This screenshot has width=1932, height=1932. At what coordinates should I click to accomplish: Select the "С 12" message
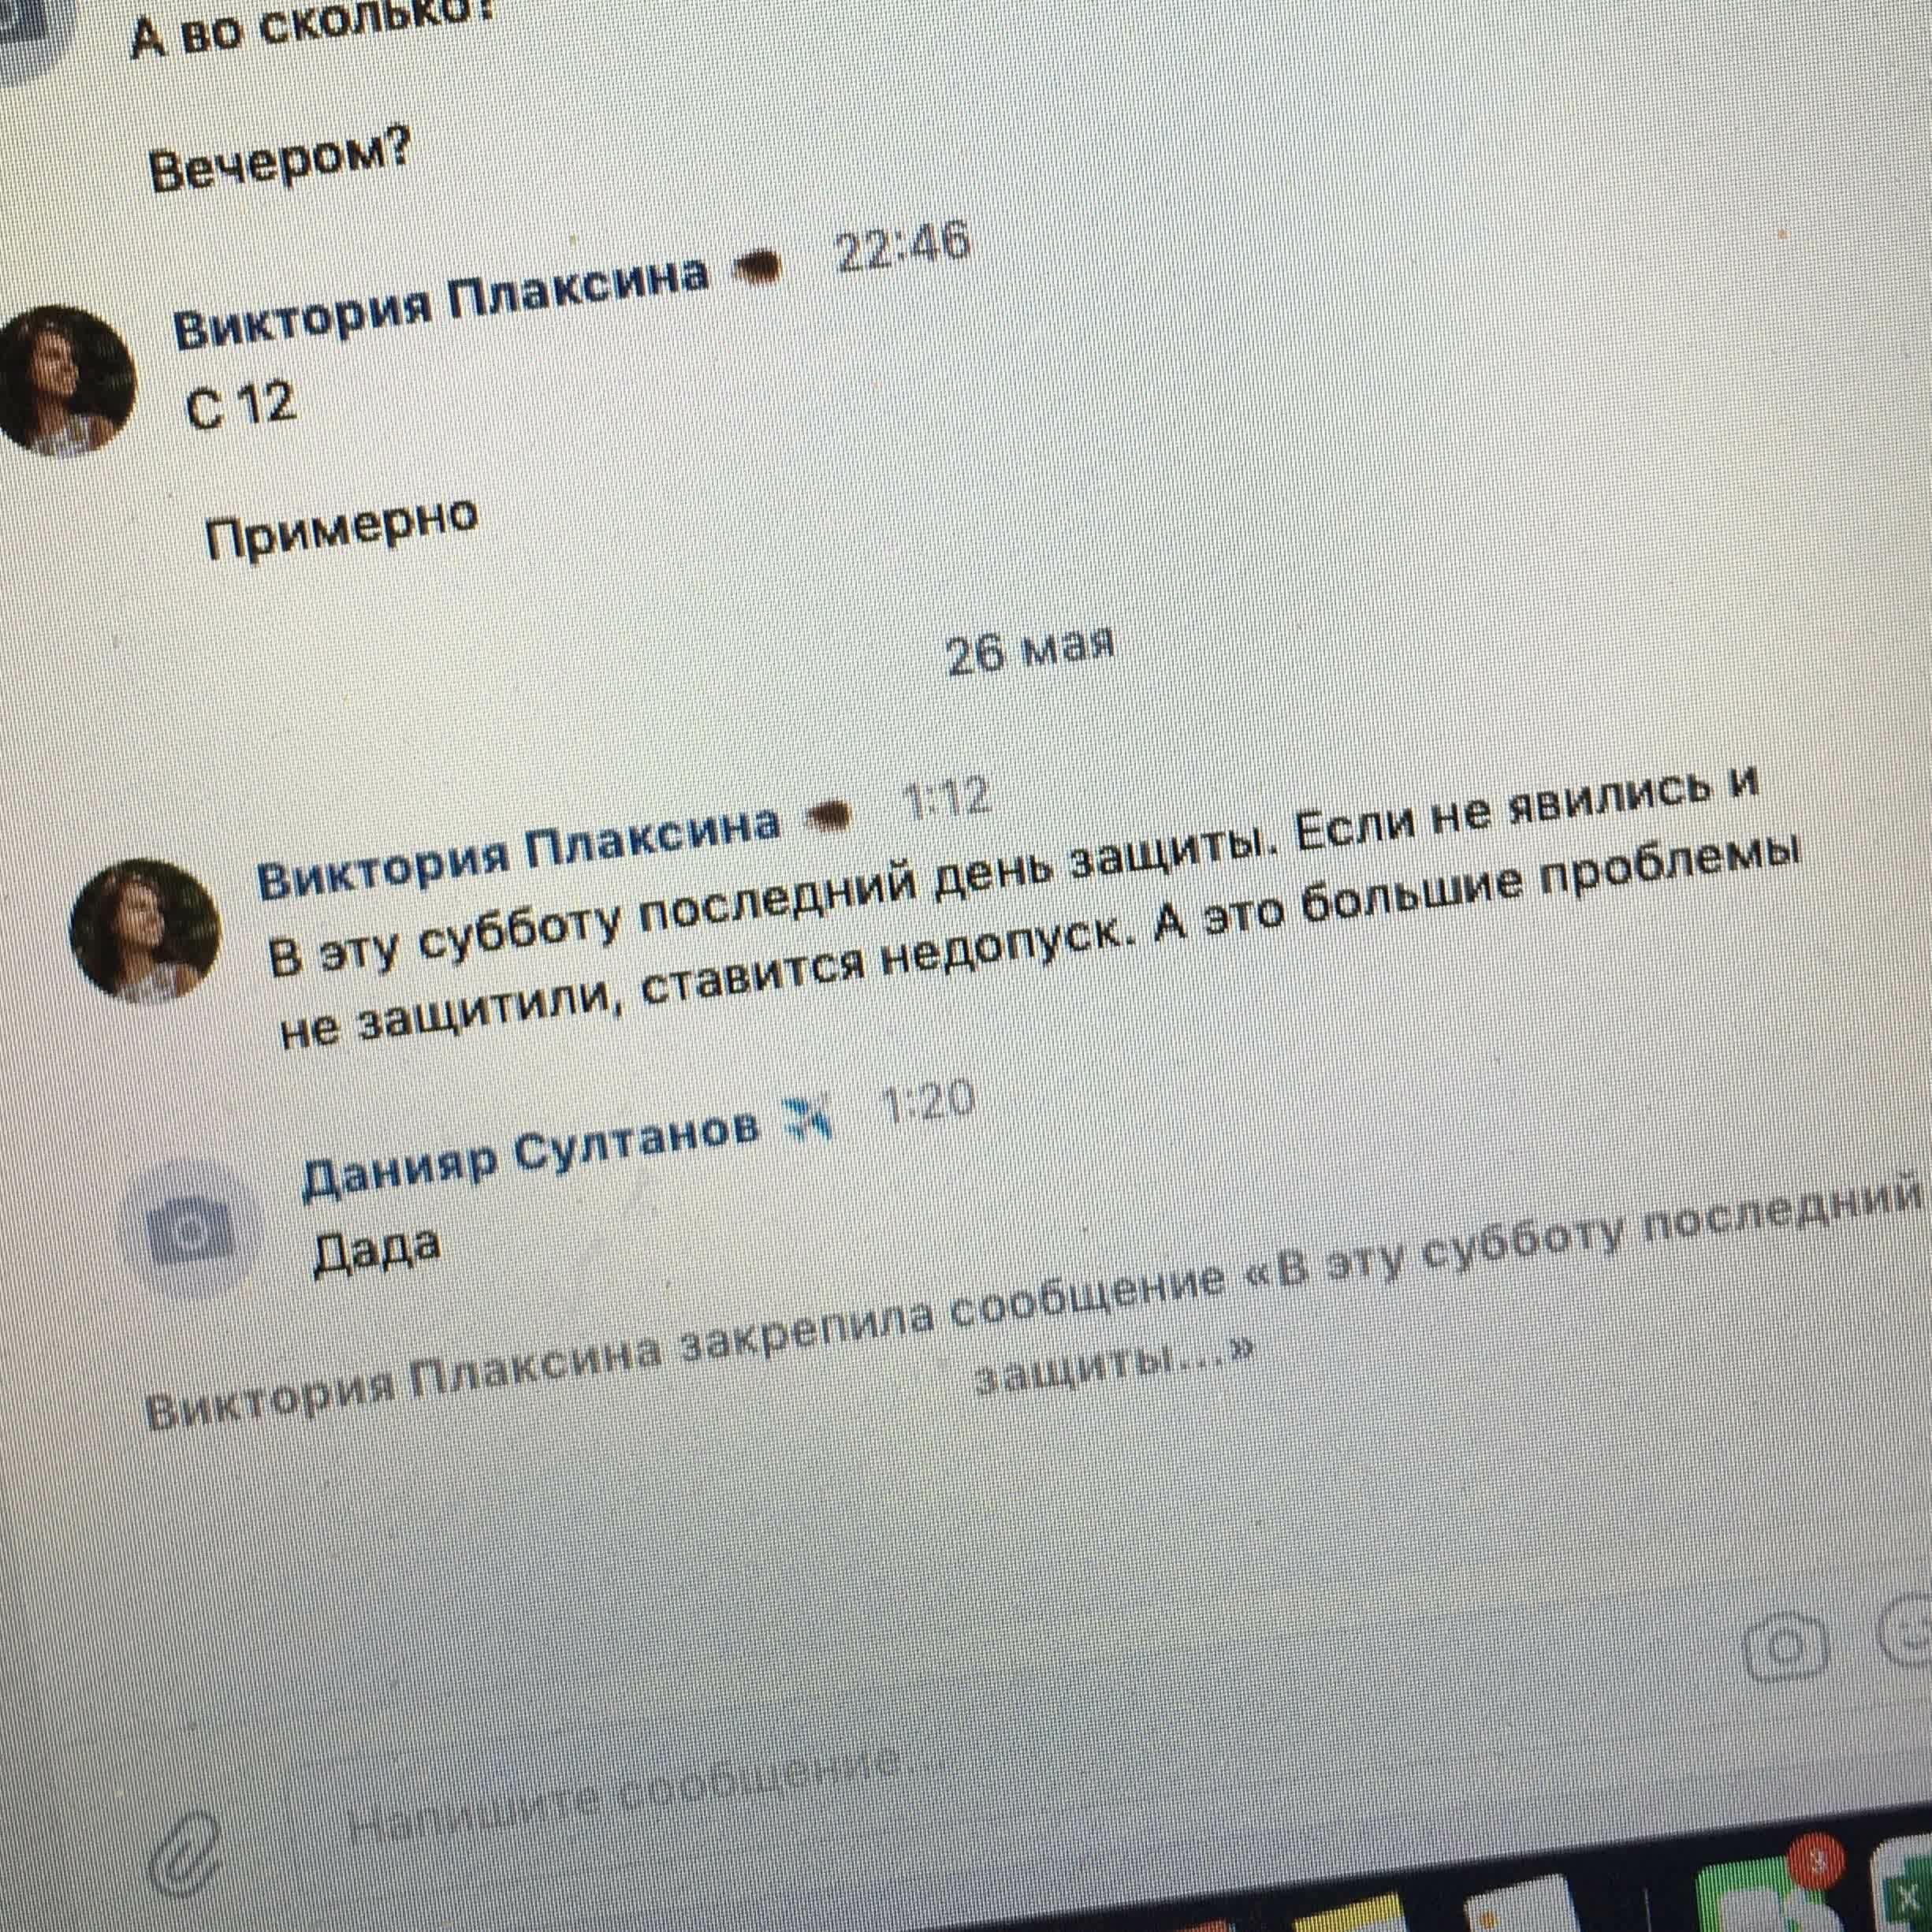tap(240, 407)
